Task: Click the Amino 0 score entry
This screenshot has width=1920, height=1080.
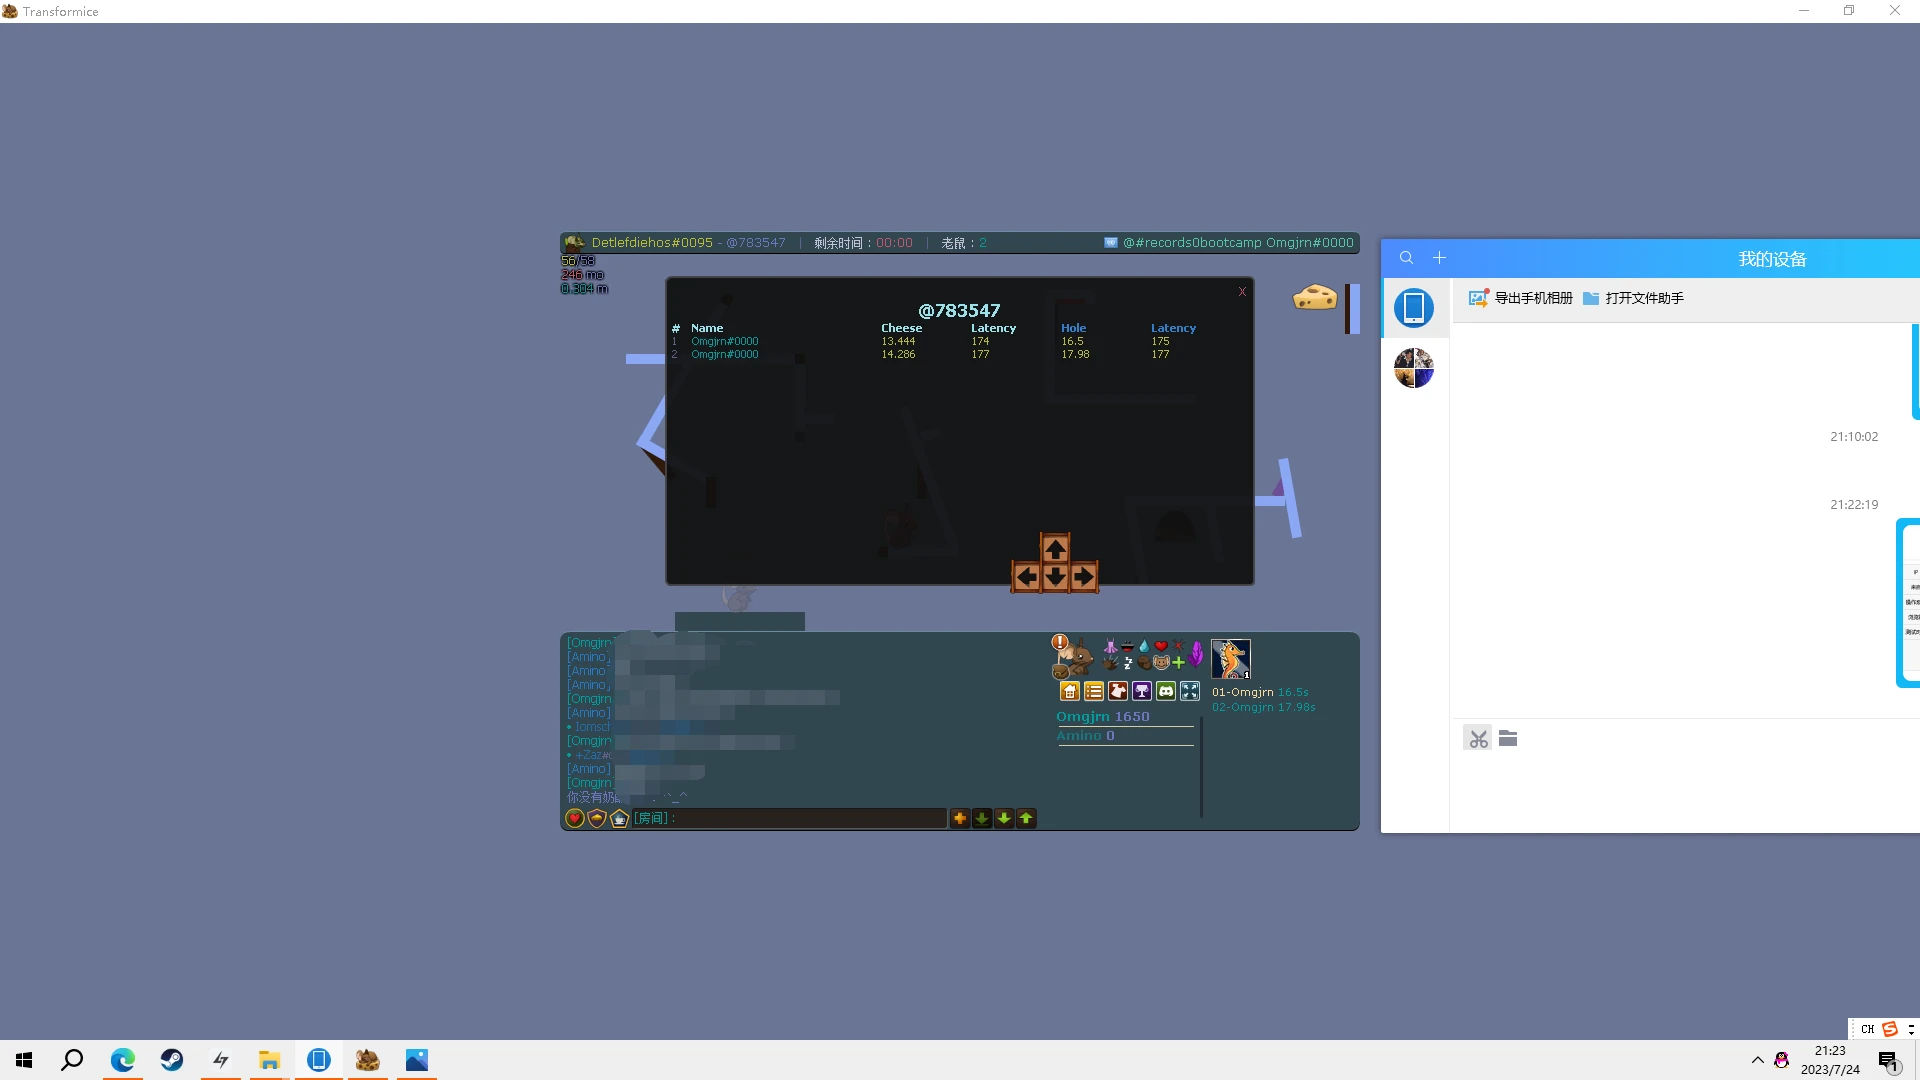Action: 1085,736
